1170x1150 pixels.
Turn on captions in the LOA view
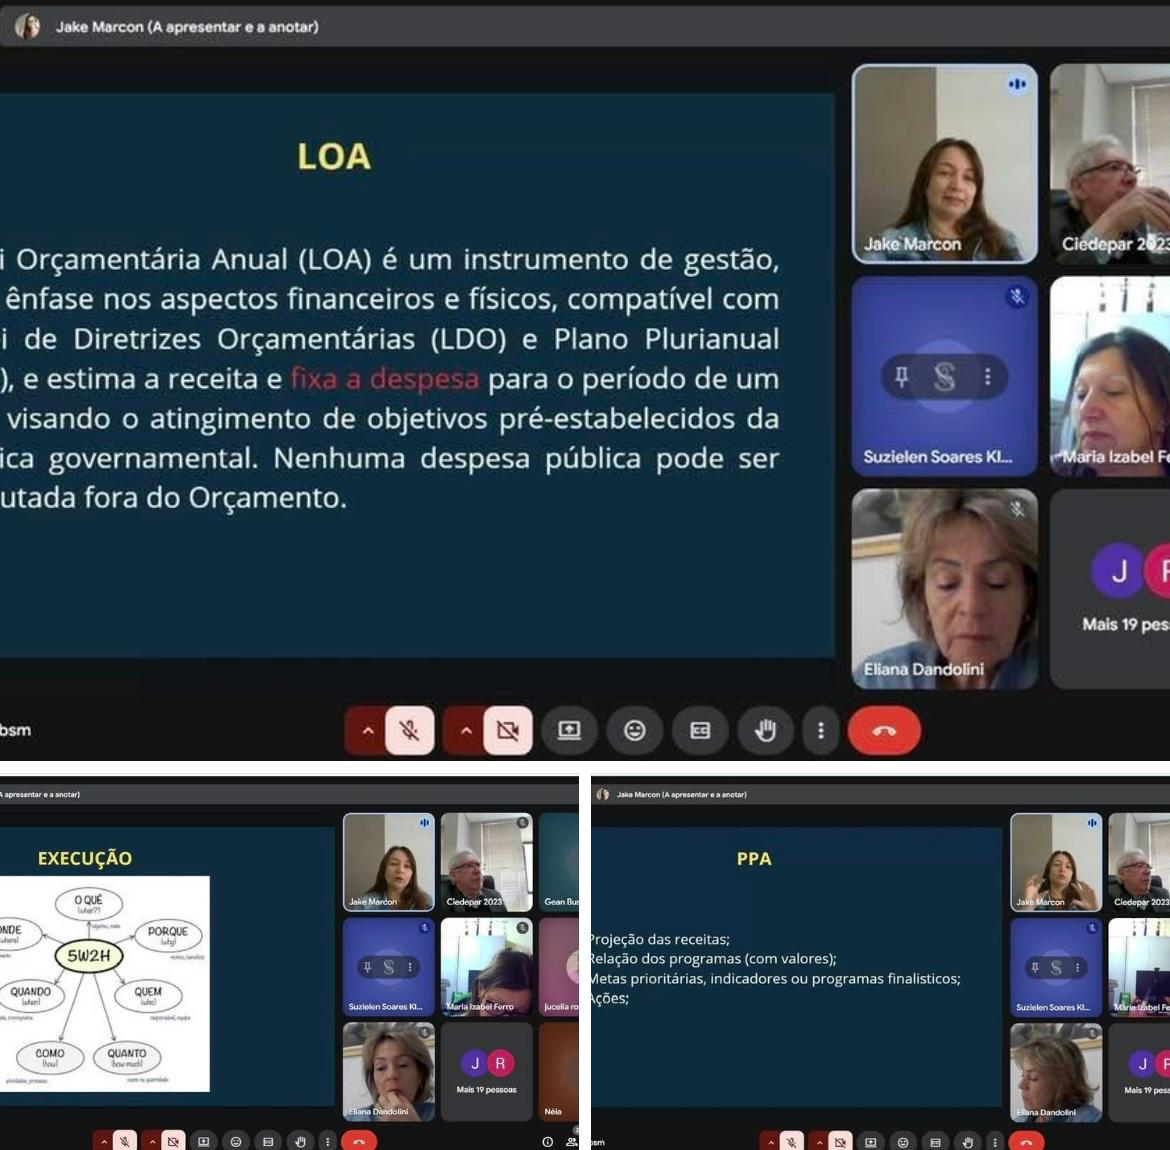[x=700, y=730]
